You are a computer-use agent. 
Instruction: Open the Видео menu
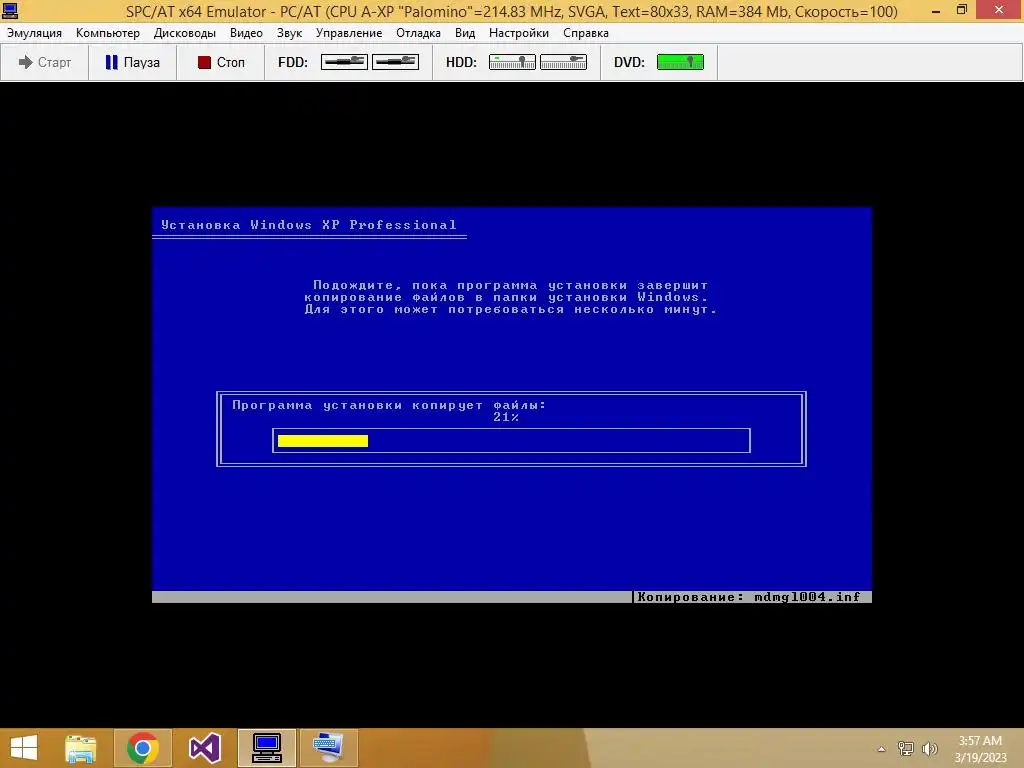pyautogui.click(x=246, y=33)
